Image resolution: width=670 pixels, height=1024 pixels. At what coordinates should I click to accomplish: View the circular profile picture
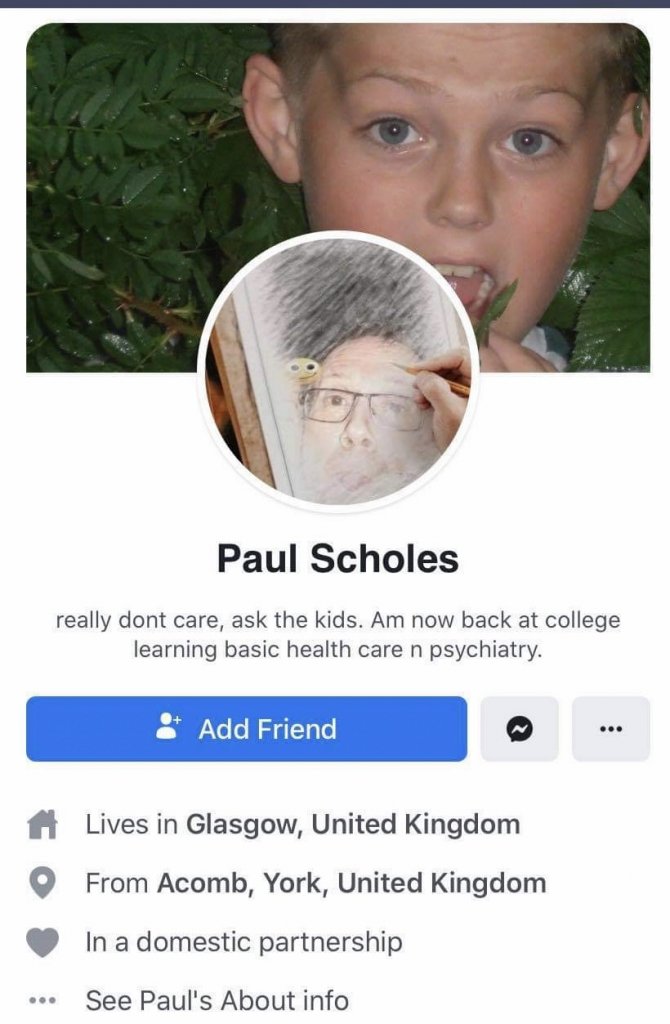pos(338,371)
